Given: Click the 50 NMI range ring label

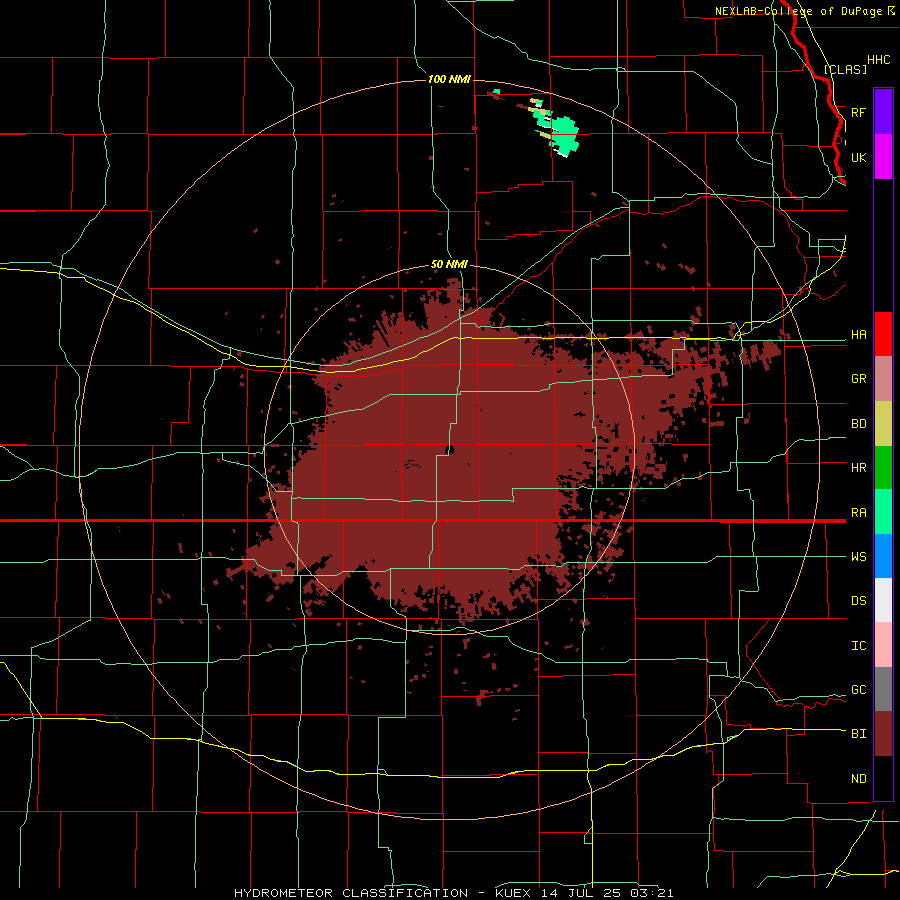Looking at the screenshot, I should 449,264.
